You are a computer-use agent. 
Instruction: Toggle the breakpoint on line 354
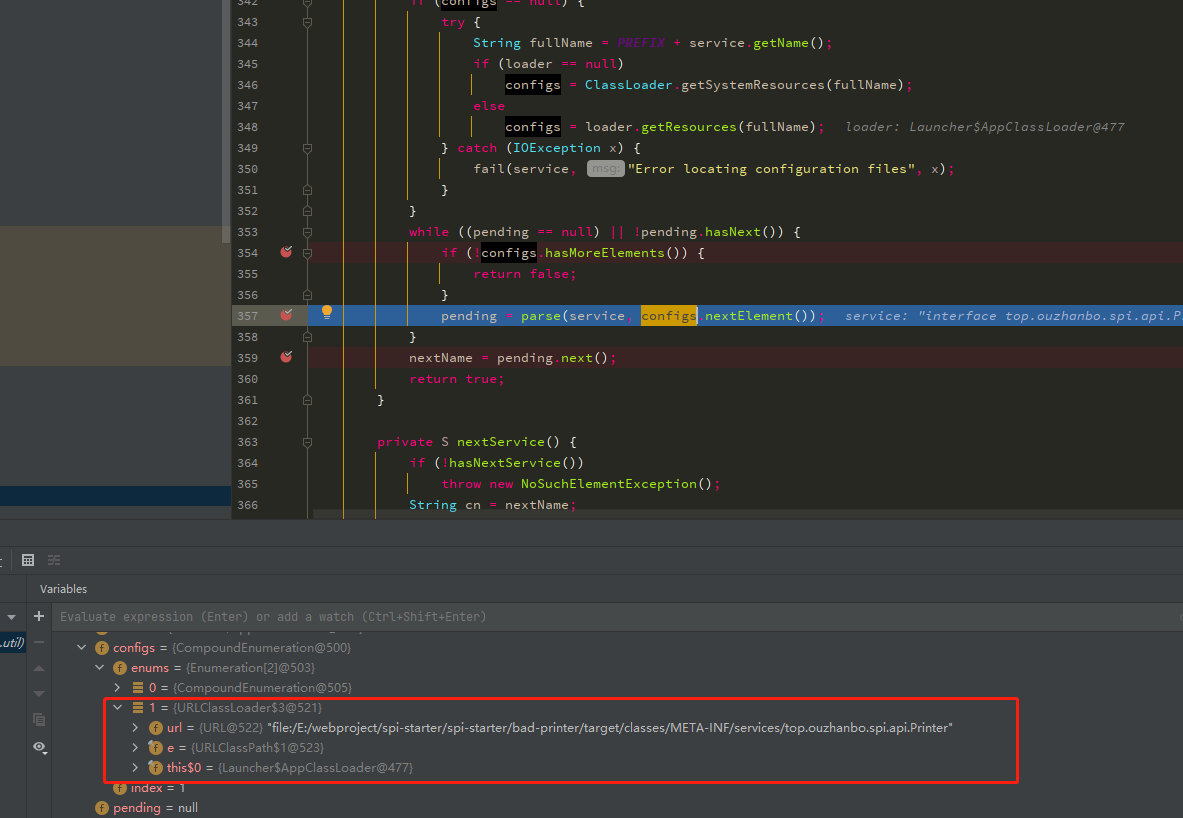tap(286, 252)
